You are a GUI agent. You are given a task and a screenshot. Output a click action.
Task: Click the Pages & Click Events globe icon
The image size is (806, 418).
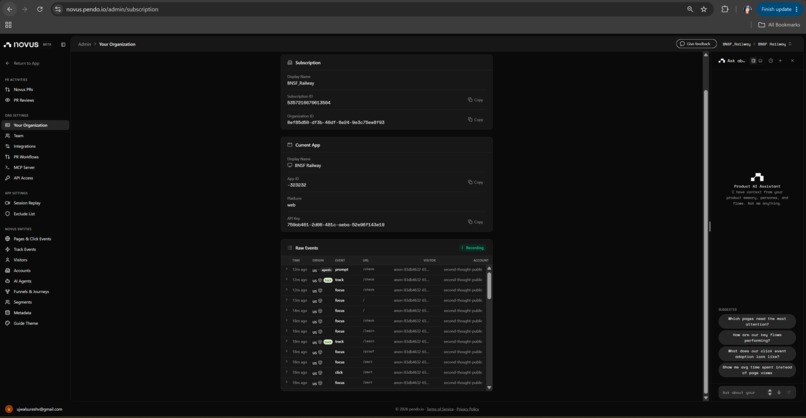pyautogui.click(x=7, y=239)
